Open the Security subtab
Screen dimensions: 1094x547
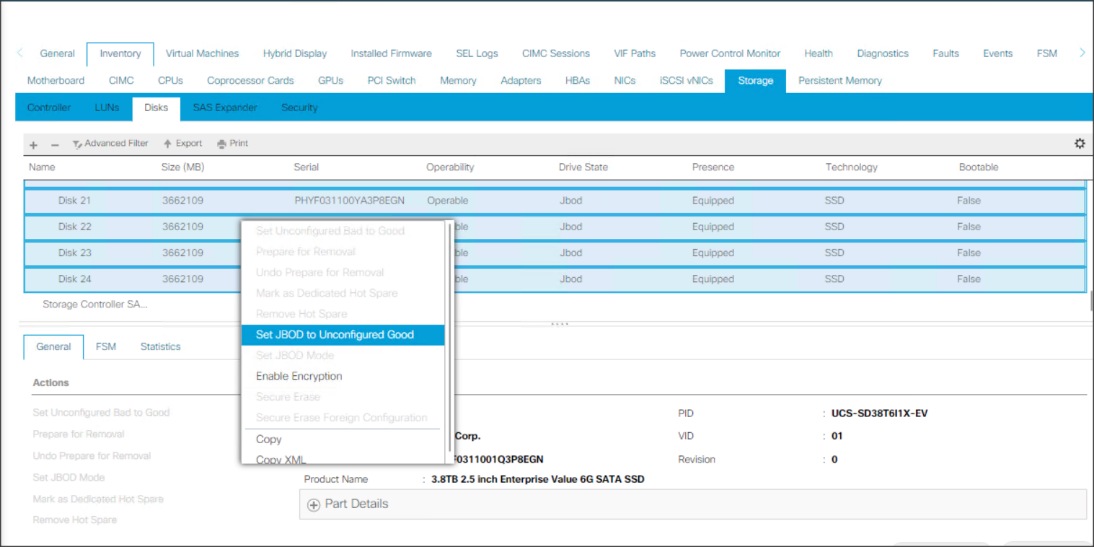tap(299, 107)
